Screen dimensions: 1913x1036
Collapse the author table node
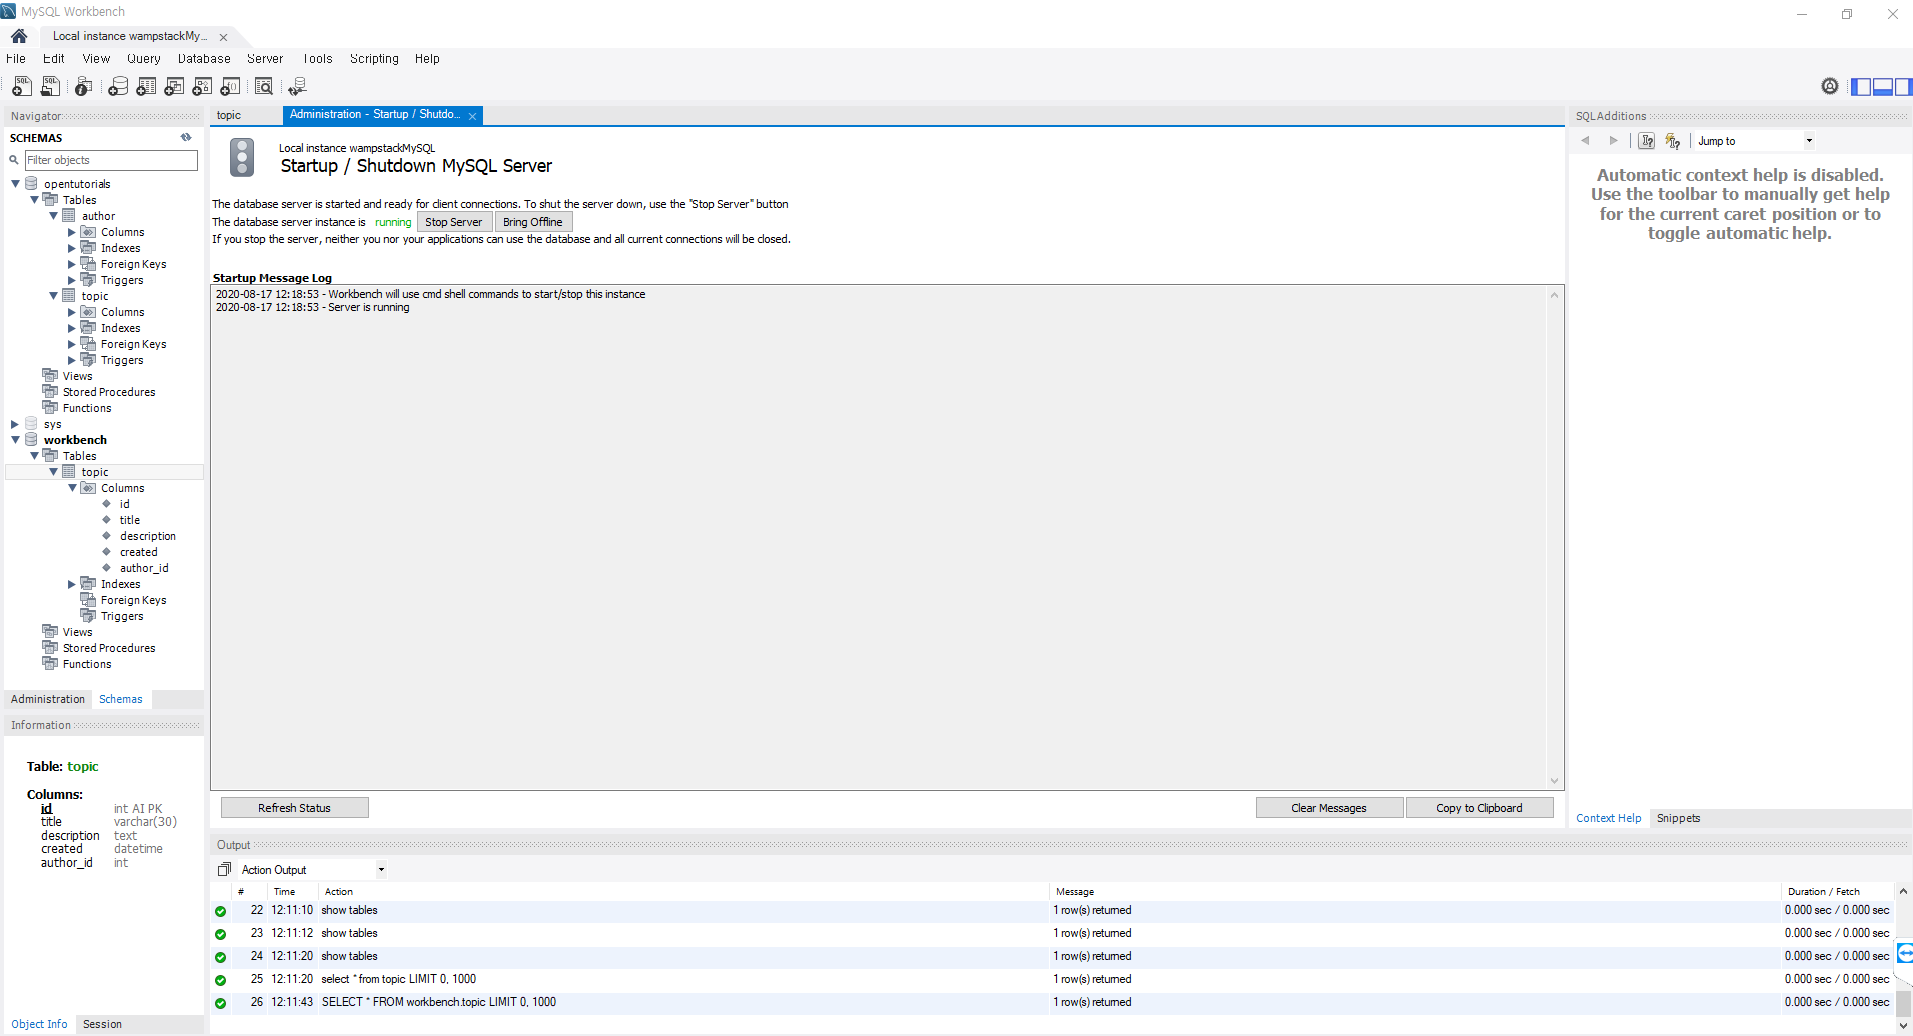click(53, 216)
